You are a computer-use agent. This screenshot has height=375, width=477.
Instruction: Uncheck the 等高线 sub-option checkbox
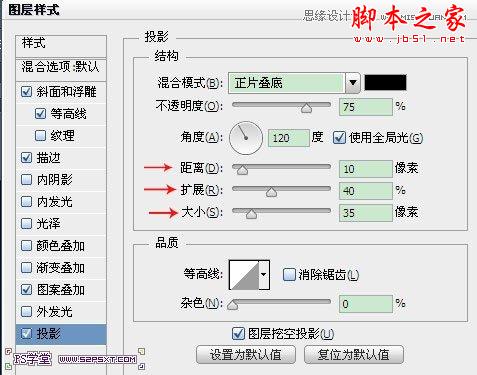(40, 114)
